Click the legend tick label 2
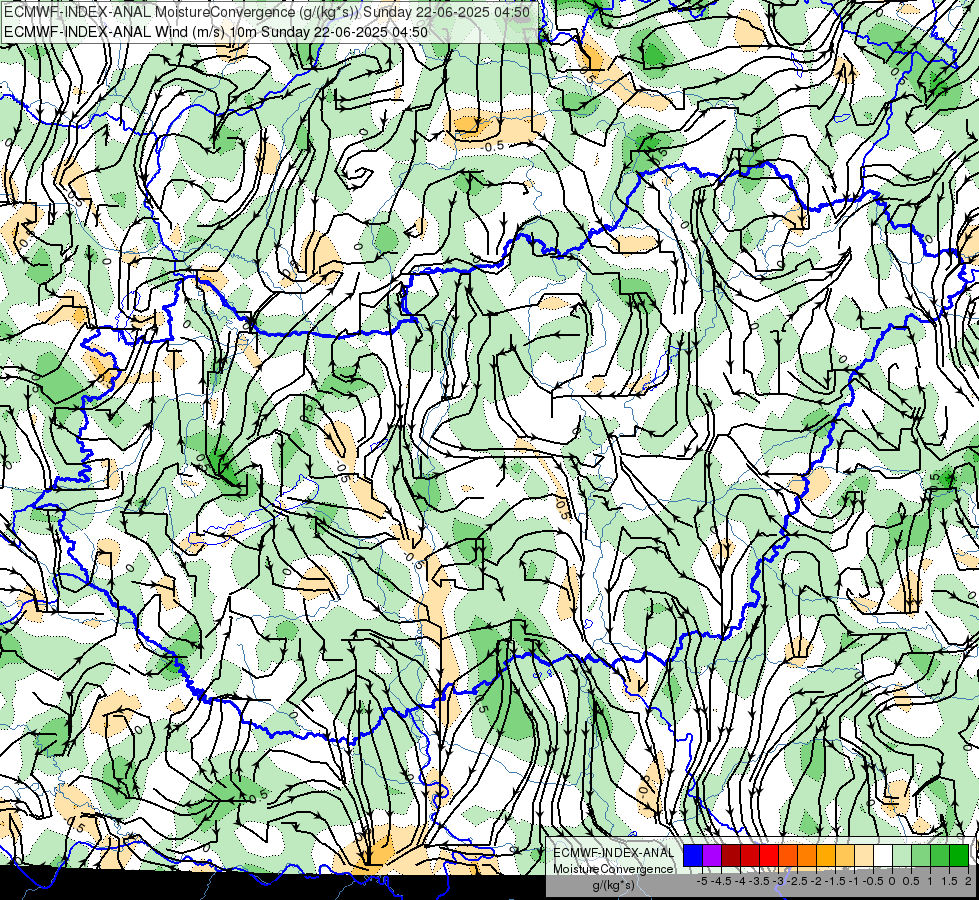The height and width of the screenshot is (900, 979). pos(968,881)
